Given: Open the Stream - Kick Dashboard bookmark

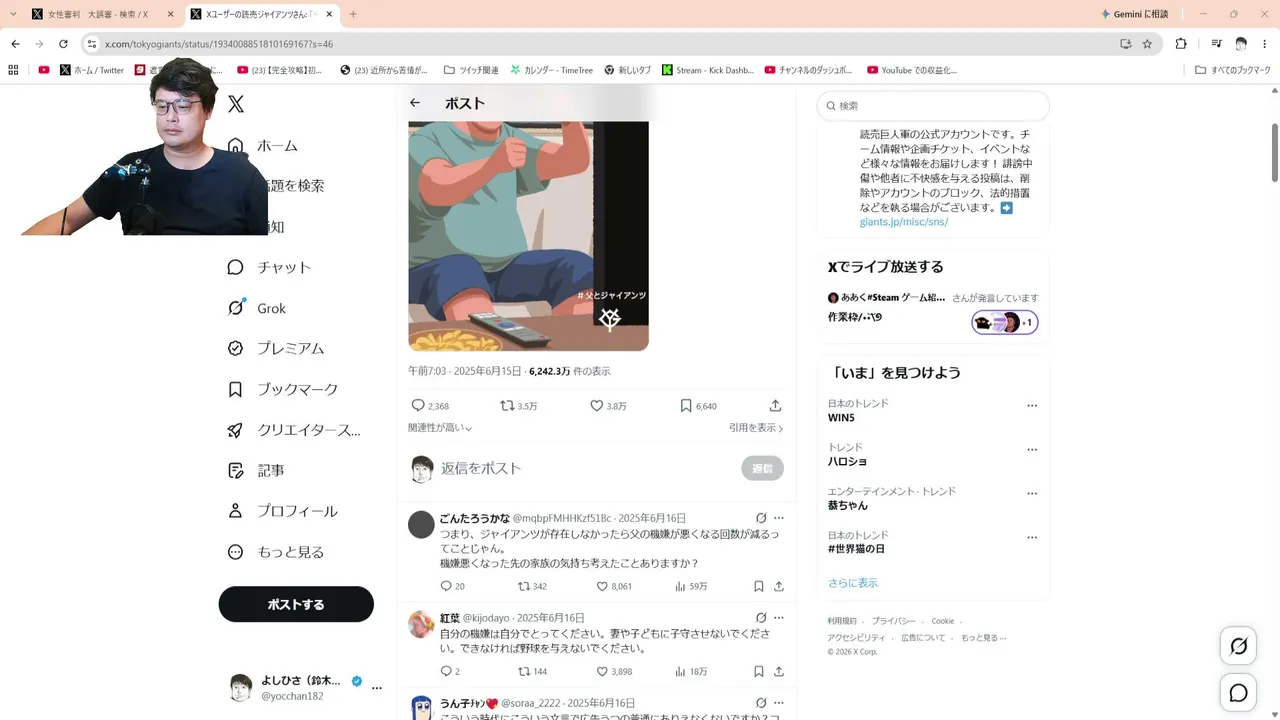Looking at the screenshot, I should pos(708,70).
